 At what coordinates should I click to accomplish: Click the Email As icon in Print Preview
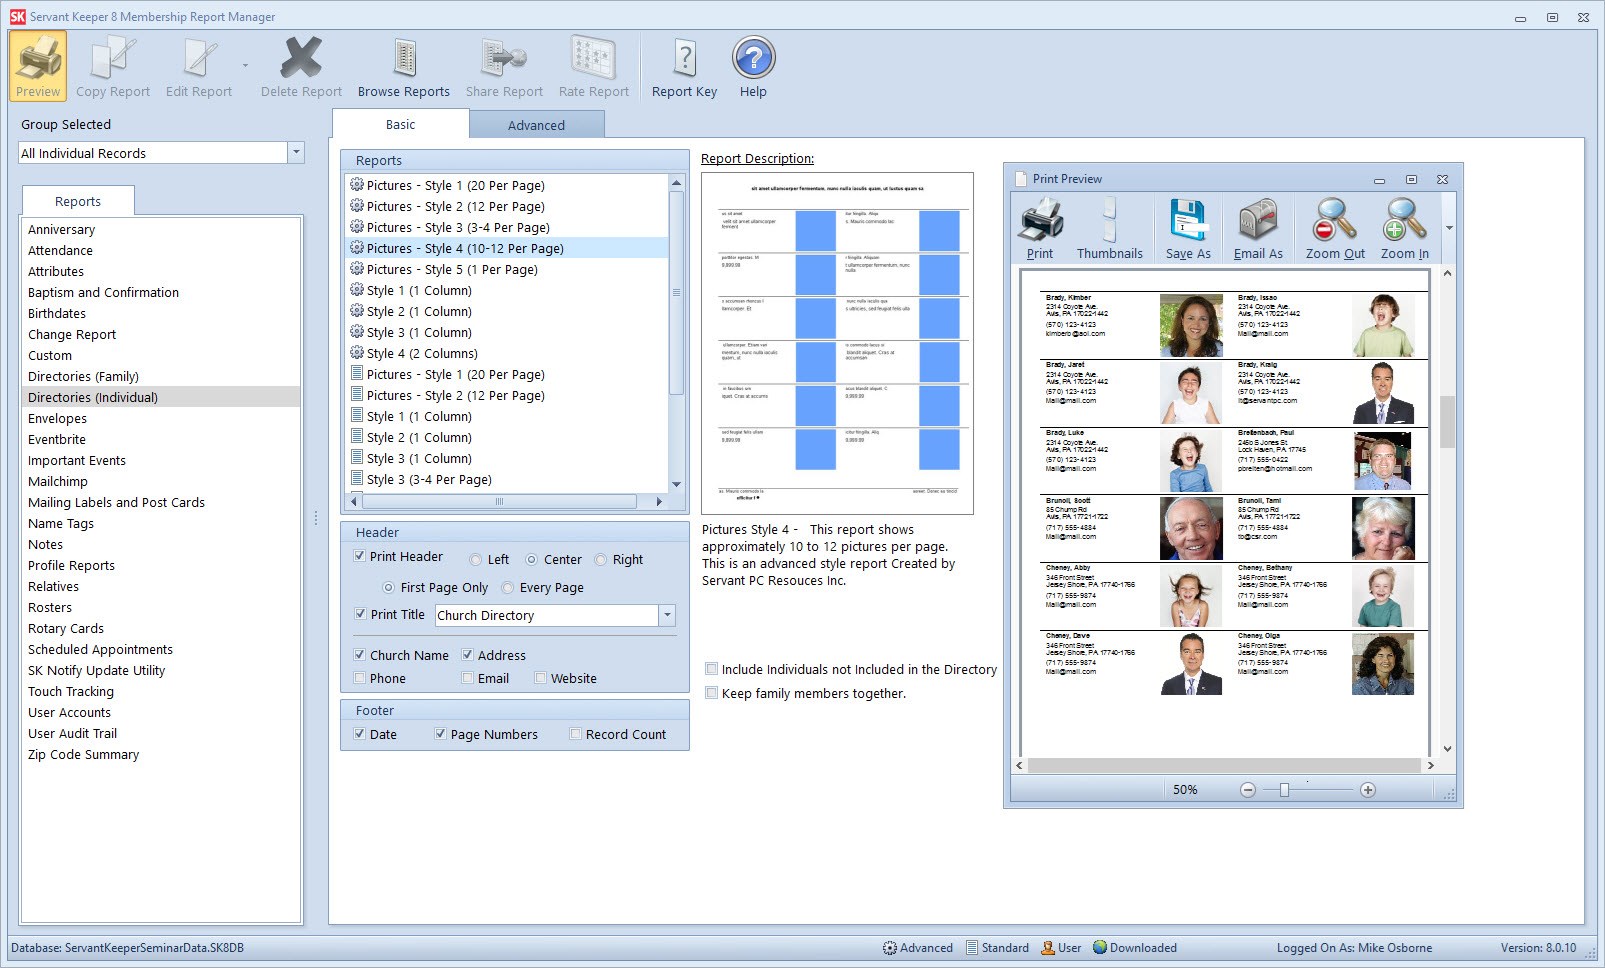coord(1258,225)
